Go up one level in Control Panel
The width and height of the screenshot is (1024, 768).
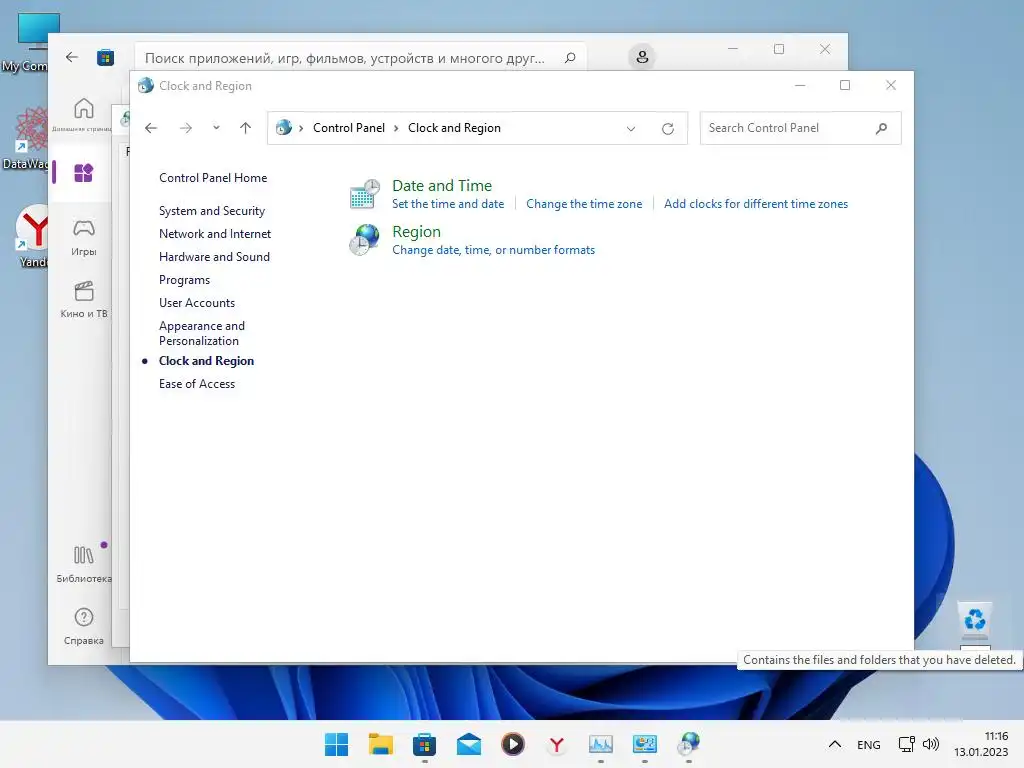246,128
